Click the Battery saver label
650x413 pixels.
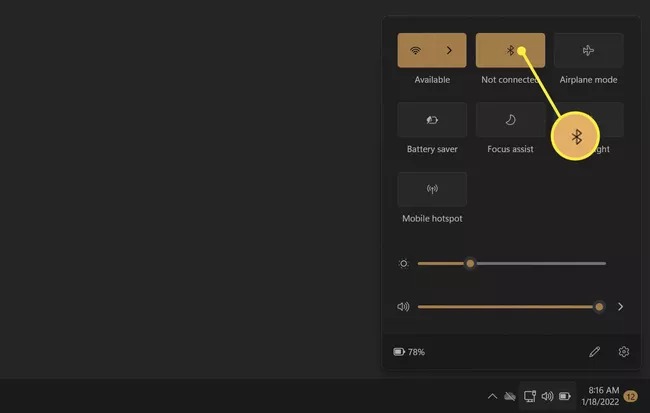432,149
